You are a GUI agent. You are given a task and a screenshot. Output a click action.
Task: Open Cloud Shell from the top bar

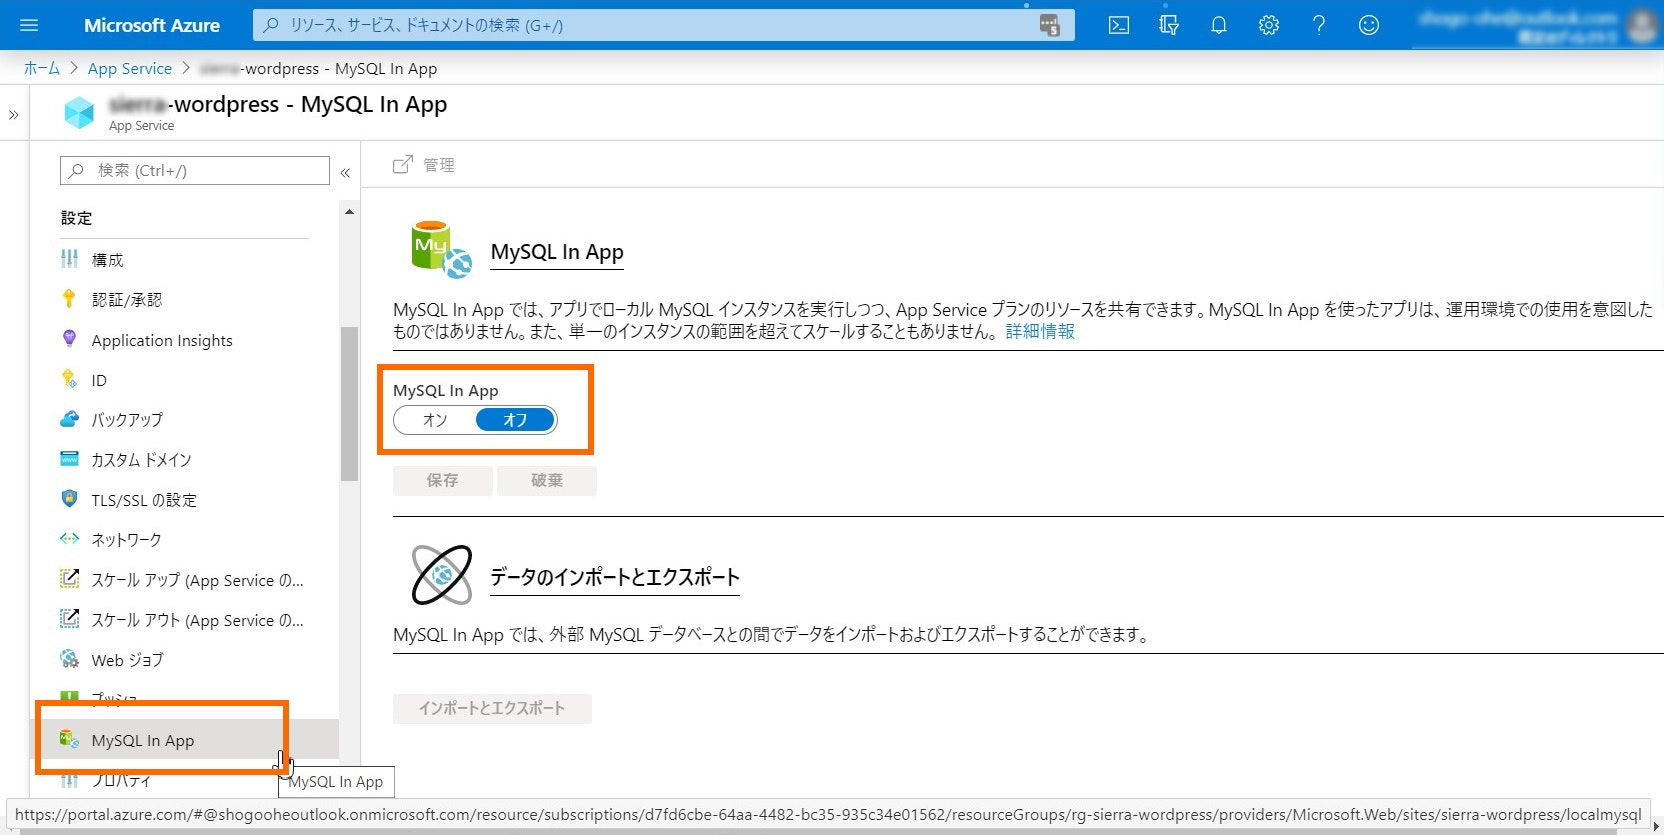point(1119,25)
